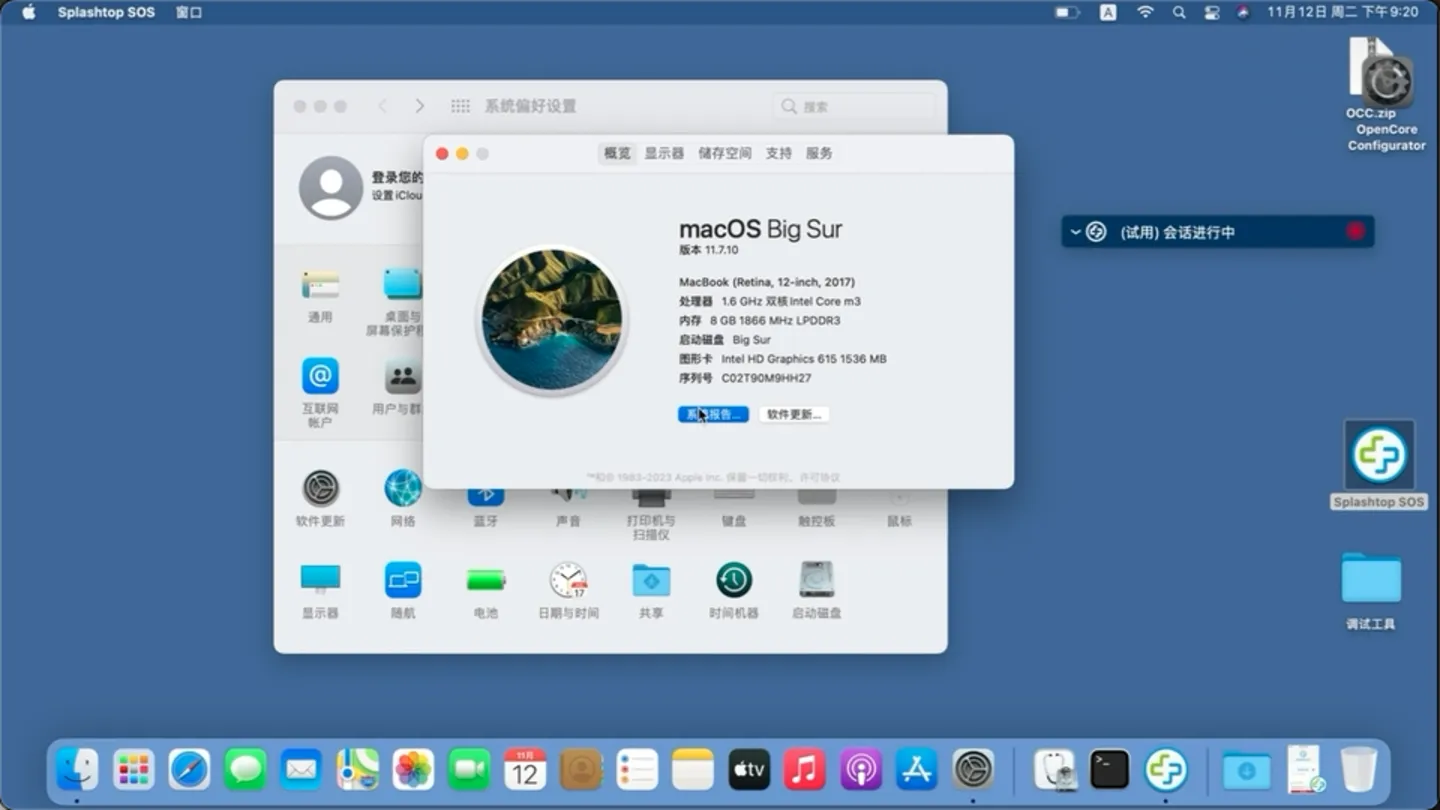Collapse the Splashtop session bar chevron
This screenshot has height=810, width=1440.
coord(1077,231)
